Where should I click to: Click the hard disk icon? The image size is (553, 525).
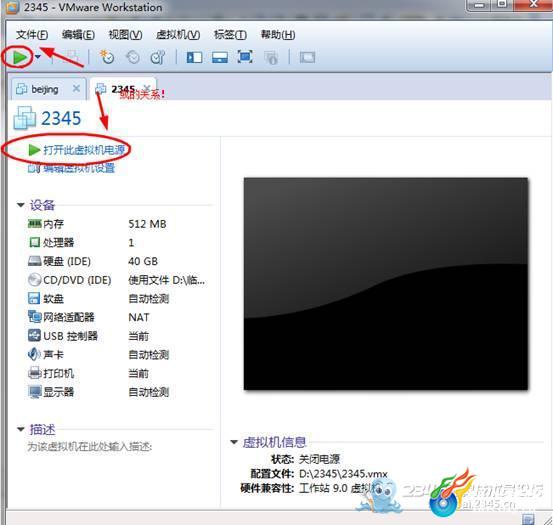35,261
